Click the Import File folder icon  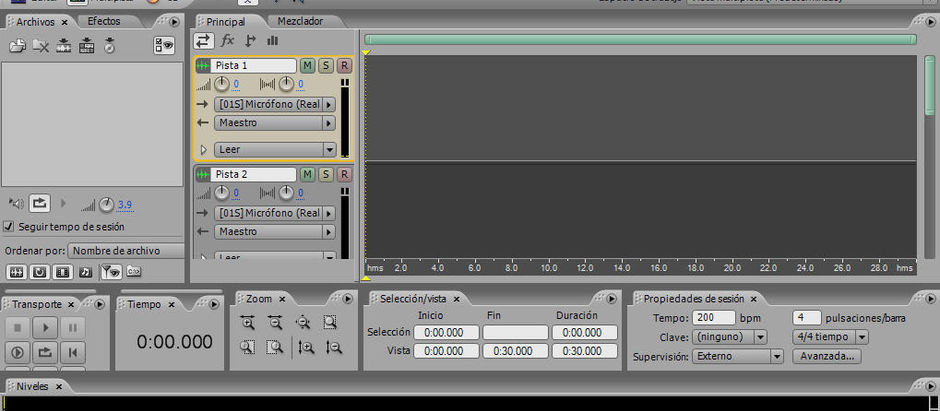pyautogui.click(x=17, y=46)
